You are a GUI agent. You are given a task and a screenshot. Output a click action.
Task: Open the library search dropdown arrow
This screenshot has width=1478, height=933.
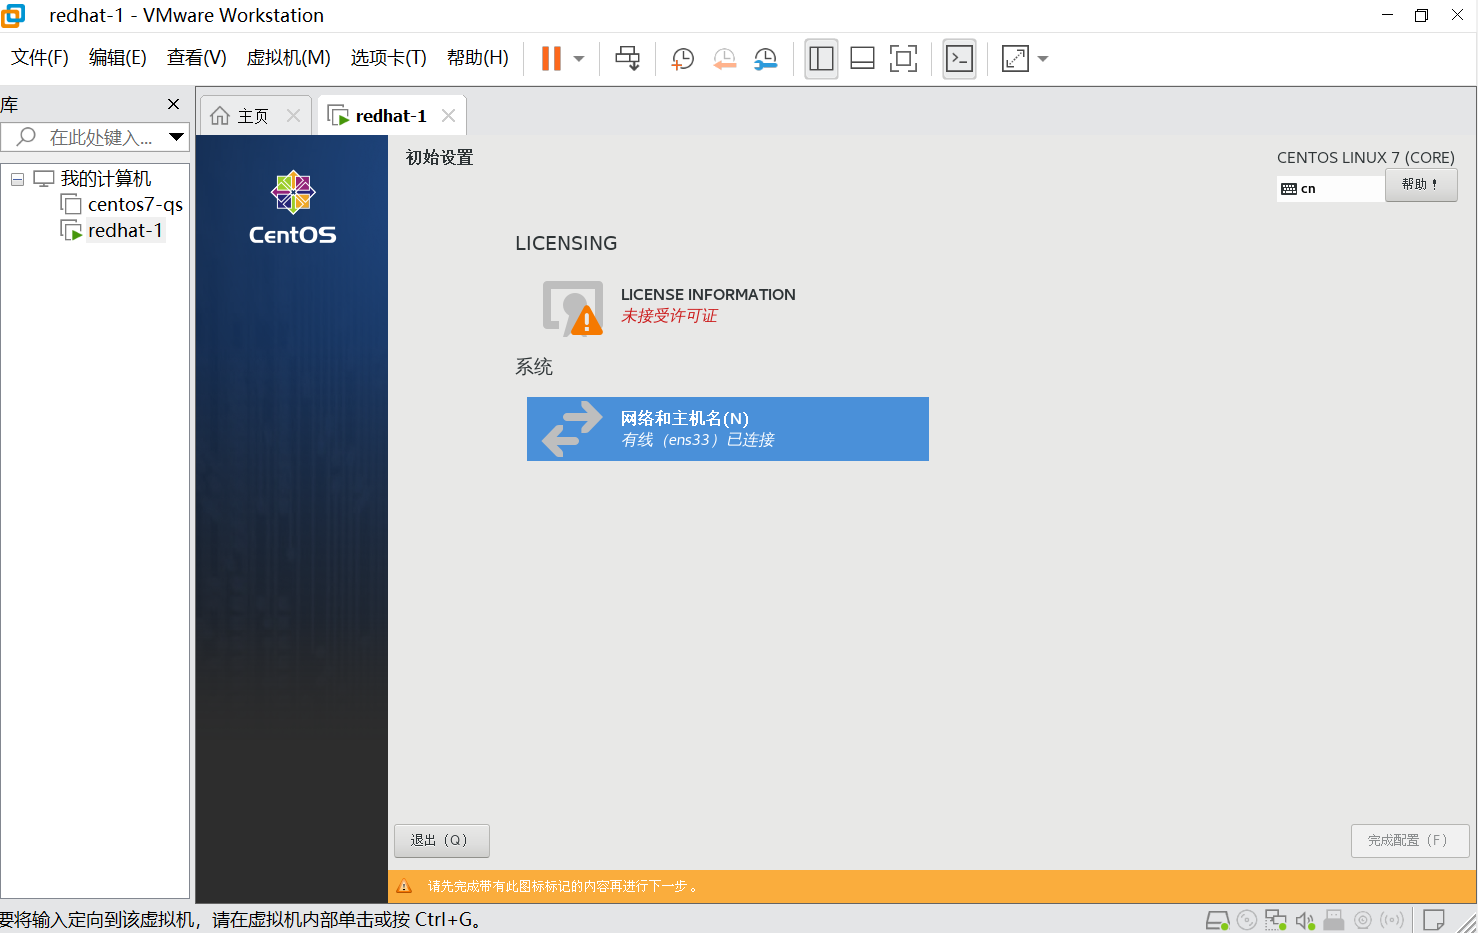(x=177, y=137)
